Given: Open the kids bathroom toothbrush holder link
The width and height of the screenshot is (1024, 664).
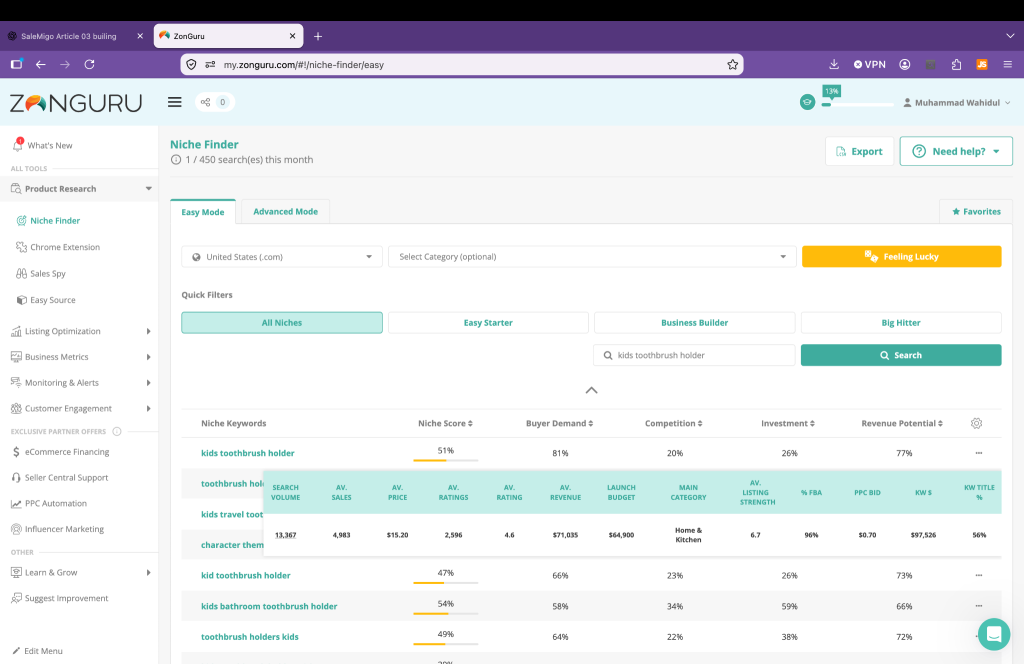Looking at the screenshot, I should (269, 606).
